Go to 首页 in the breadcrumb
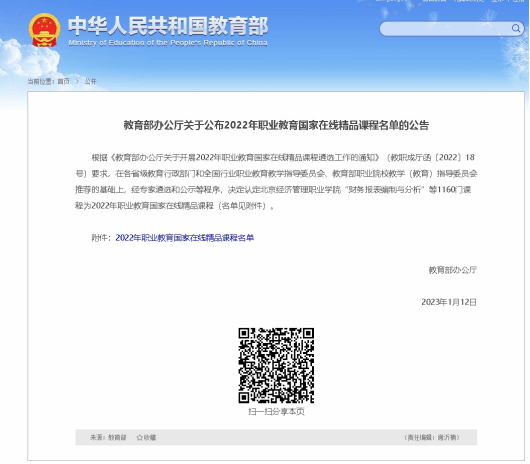Image resolution: width=530 pixels, height=464 pixels. [64, 81]
